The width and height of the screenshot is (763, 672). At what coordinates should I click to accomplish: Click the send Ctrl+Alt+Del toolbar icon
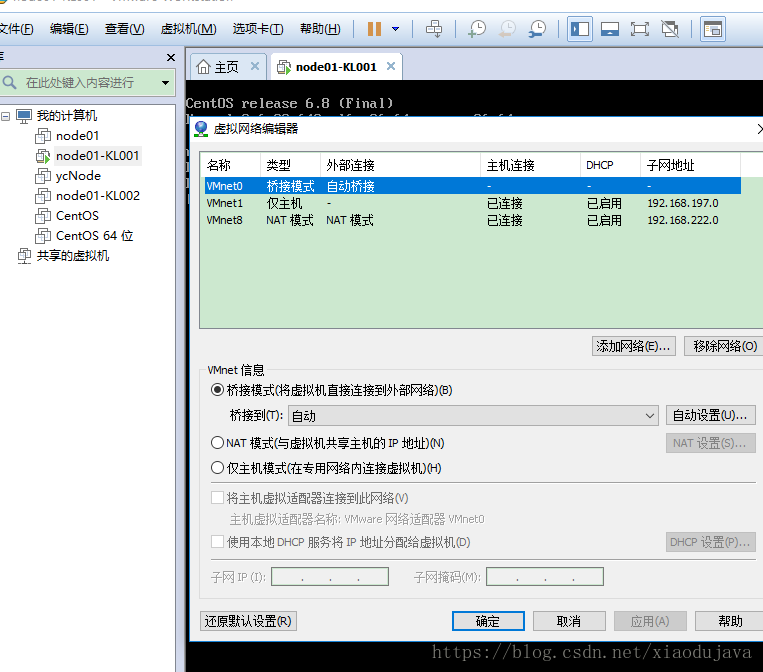point(434,29)
